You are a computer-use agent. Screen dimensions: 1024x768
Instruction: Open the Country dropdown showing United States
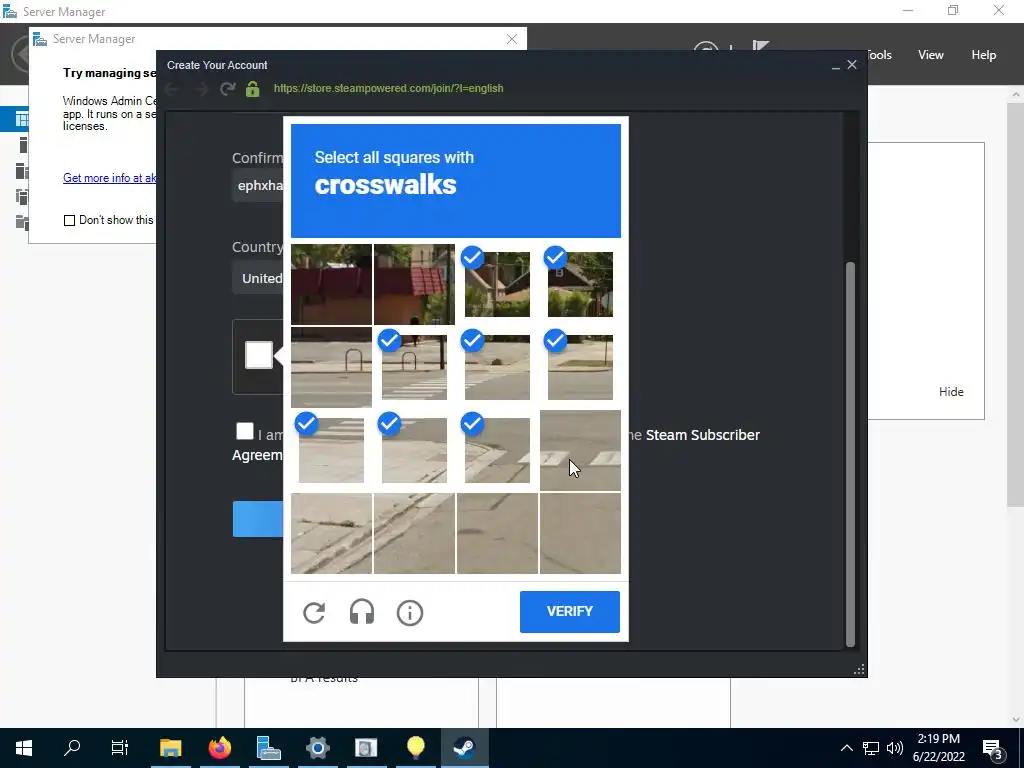[x=258, y=278]
